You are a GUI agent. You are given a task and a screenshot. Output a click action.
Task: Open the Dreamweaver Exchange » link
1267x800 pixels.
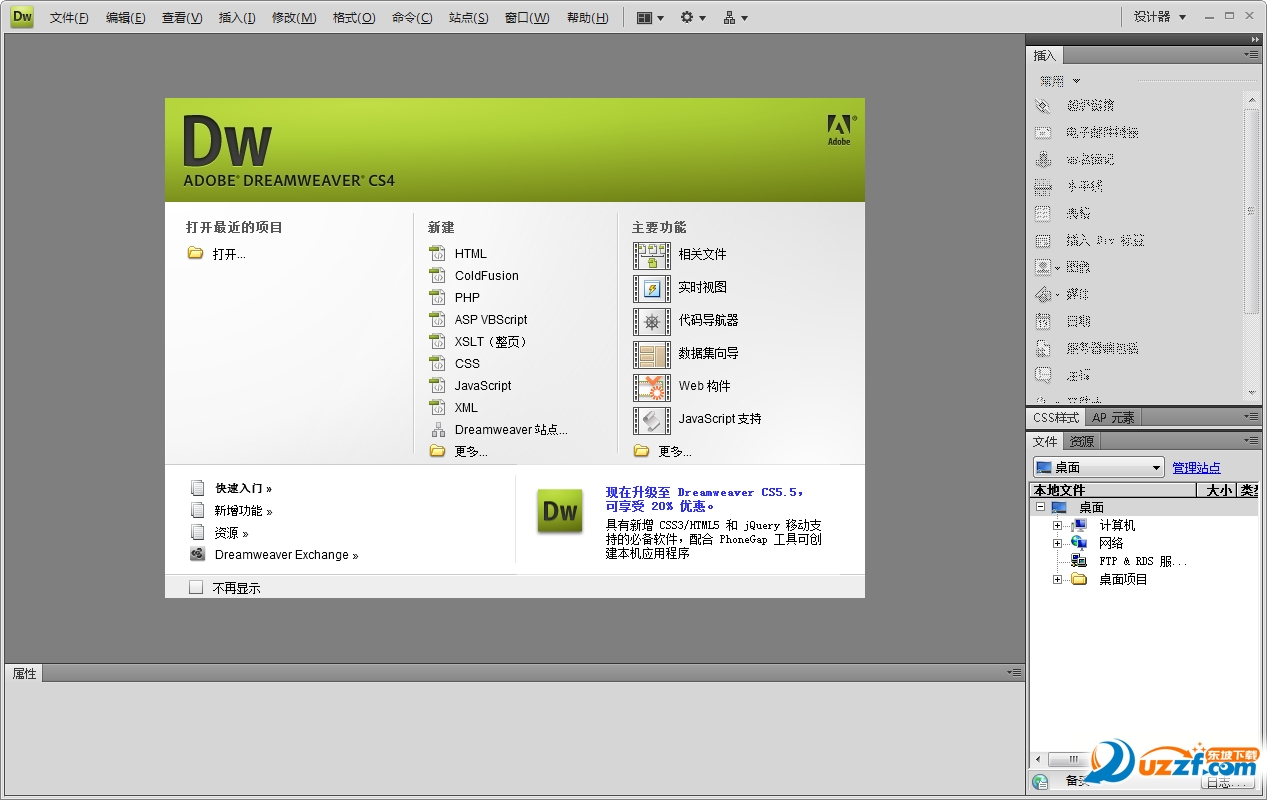[286, 555]
